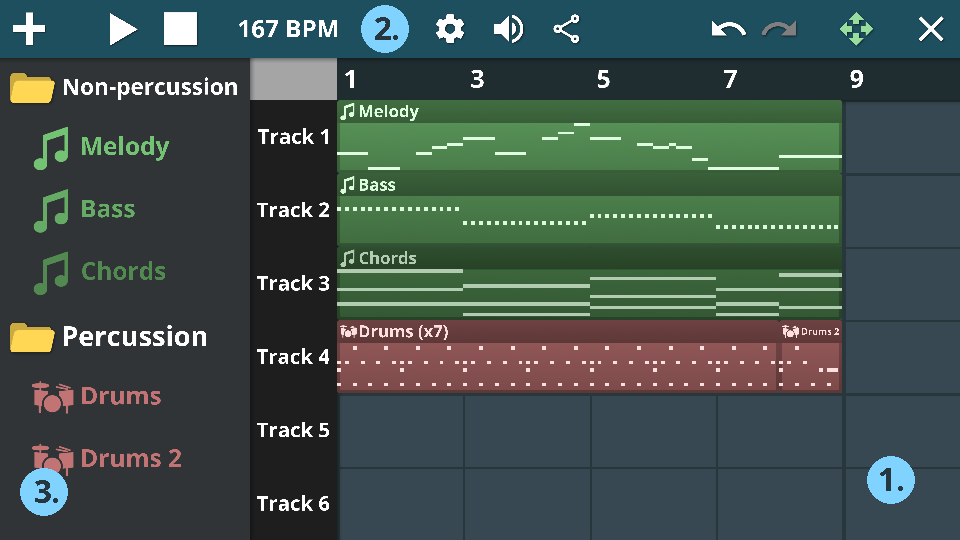Click the redo arrow icon
Viewport: 960px width, 540px height.
(779, 29)
